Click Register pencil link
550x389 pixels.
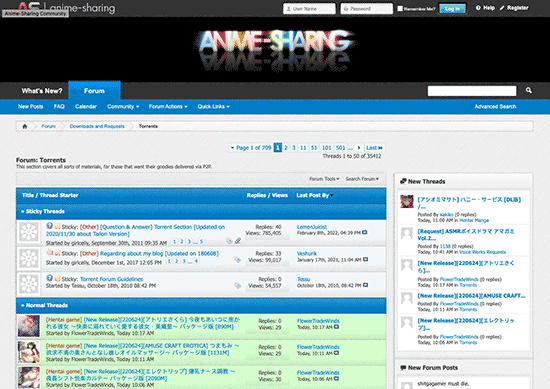tap(514, 8)
